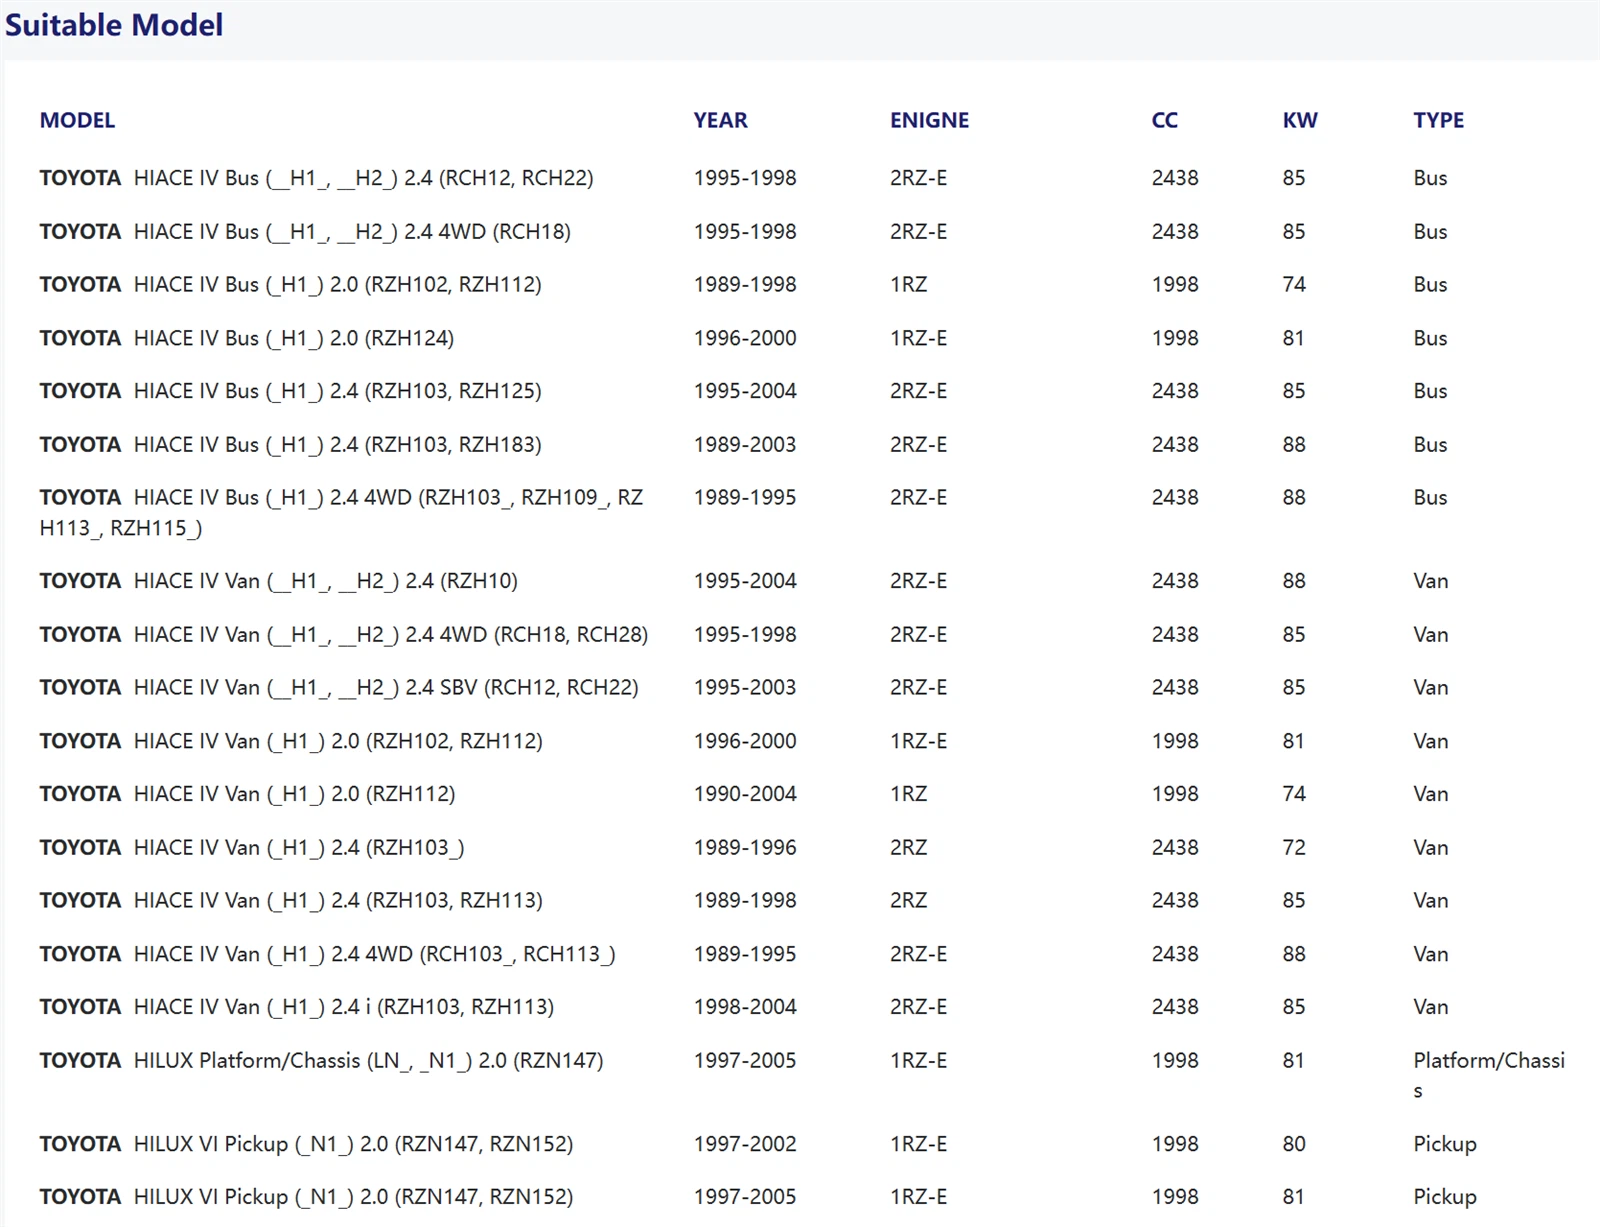Click KW value '88' in the Bus RZH183 row
Screen dimensions: 1600x1227
click(x=1294, y=445)
